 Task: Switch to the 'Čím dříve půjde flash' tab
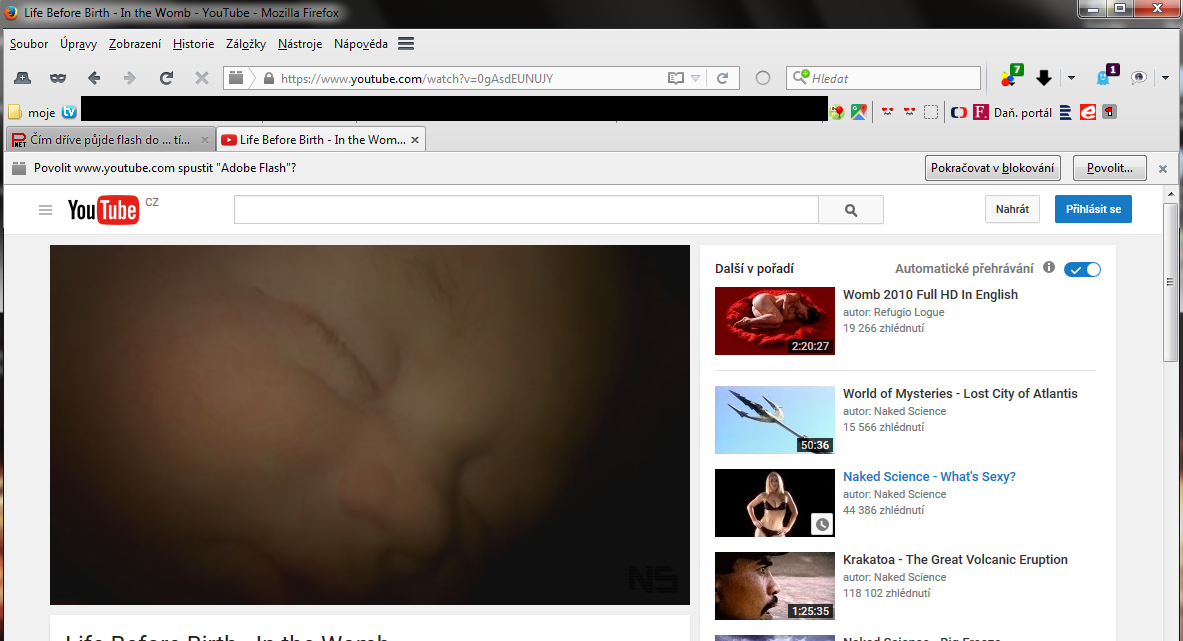(110, 140)
